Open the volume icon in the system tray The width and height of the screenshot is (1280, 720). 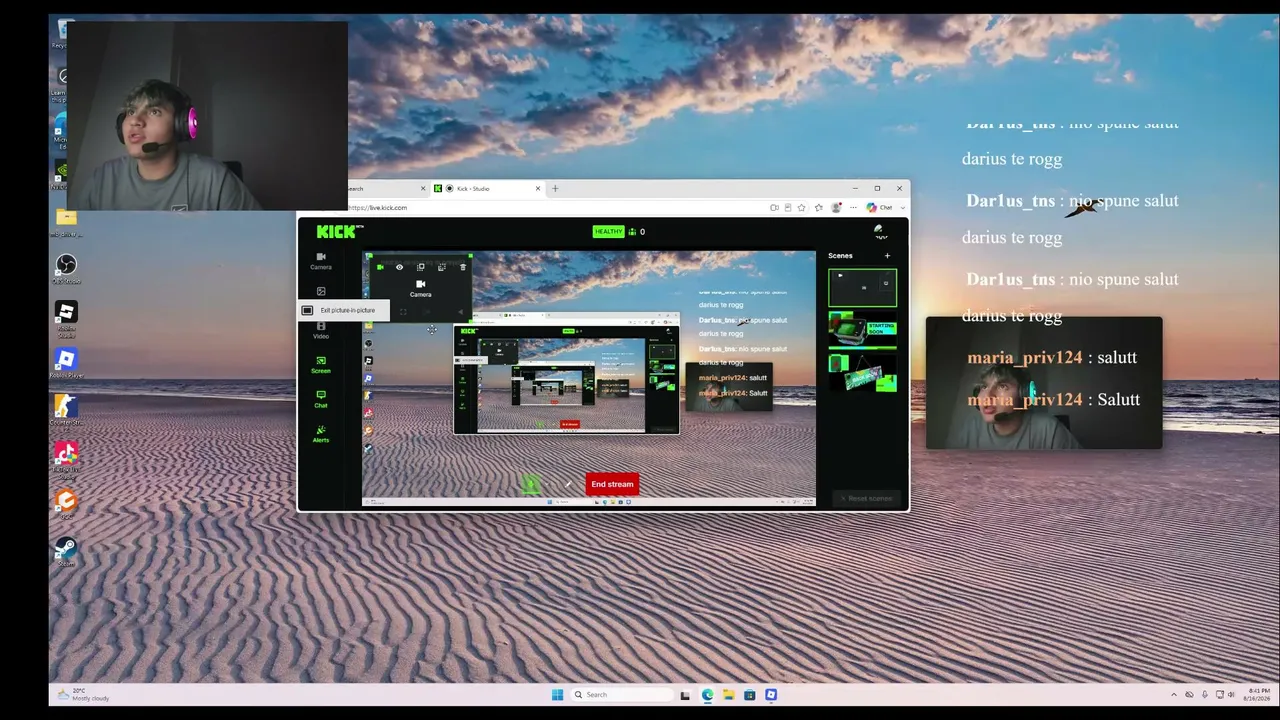coord(1231,695)
